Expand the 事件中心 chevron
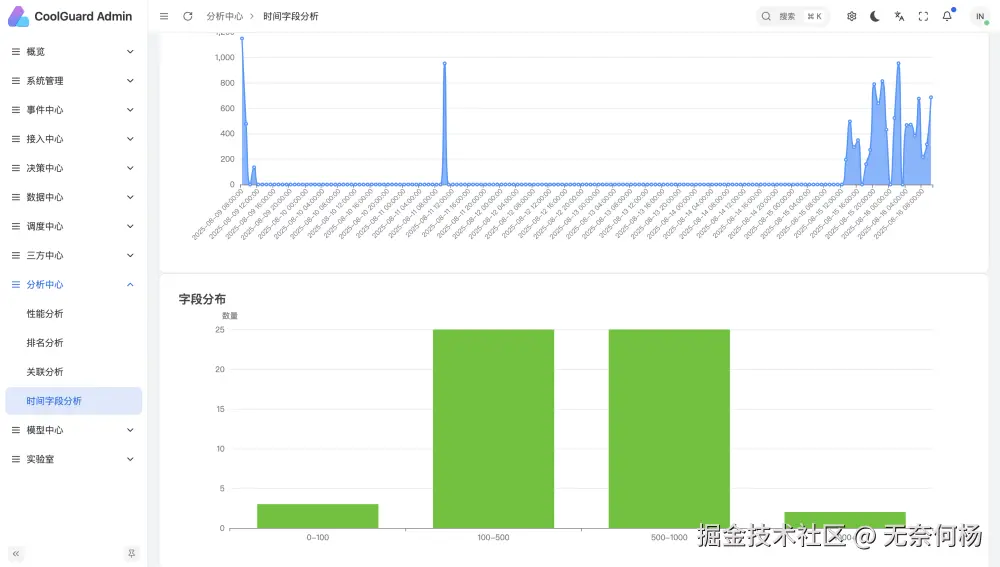Image resolution: width=1000 pixels, height=567 pixels. click(x=130, y=110)
